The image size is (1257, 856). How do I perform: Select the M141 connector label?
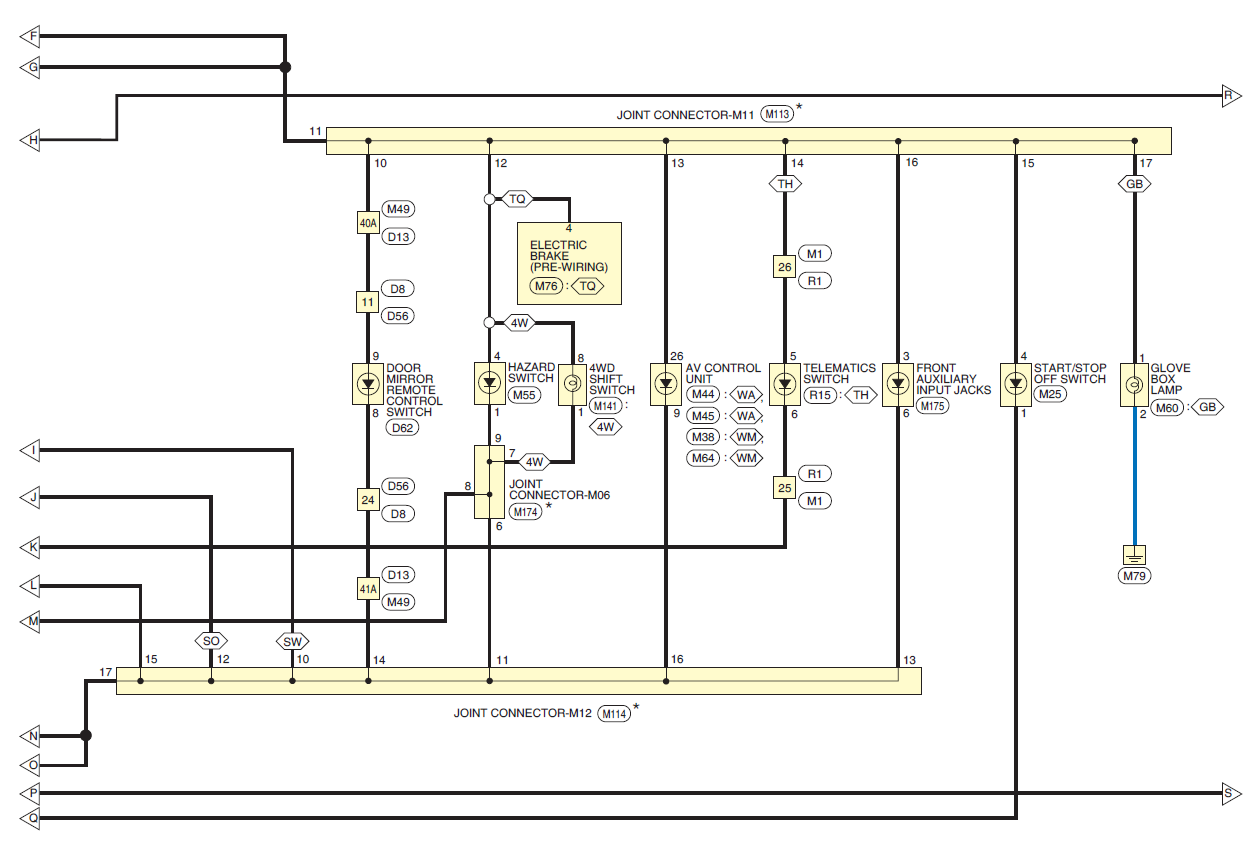(604, 406)
